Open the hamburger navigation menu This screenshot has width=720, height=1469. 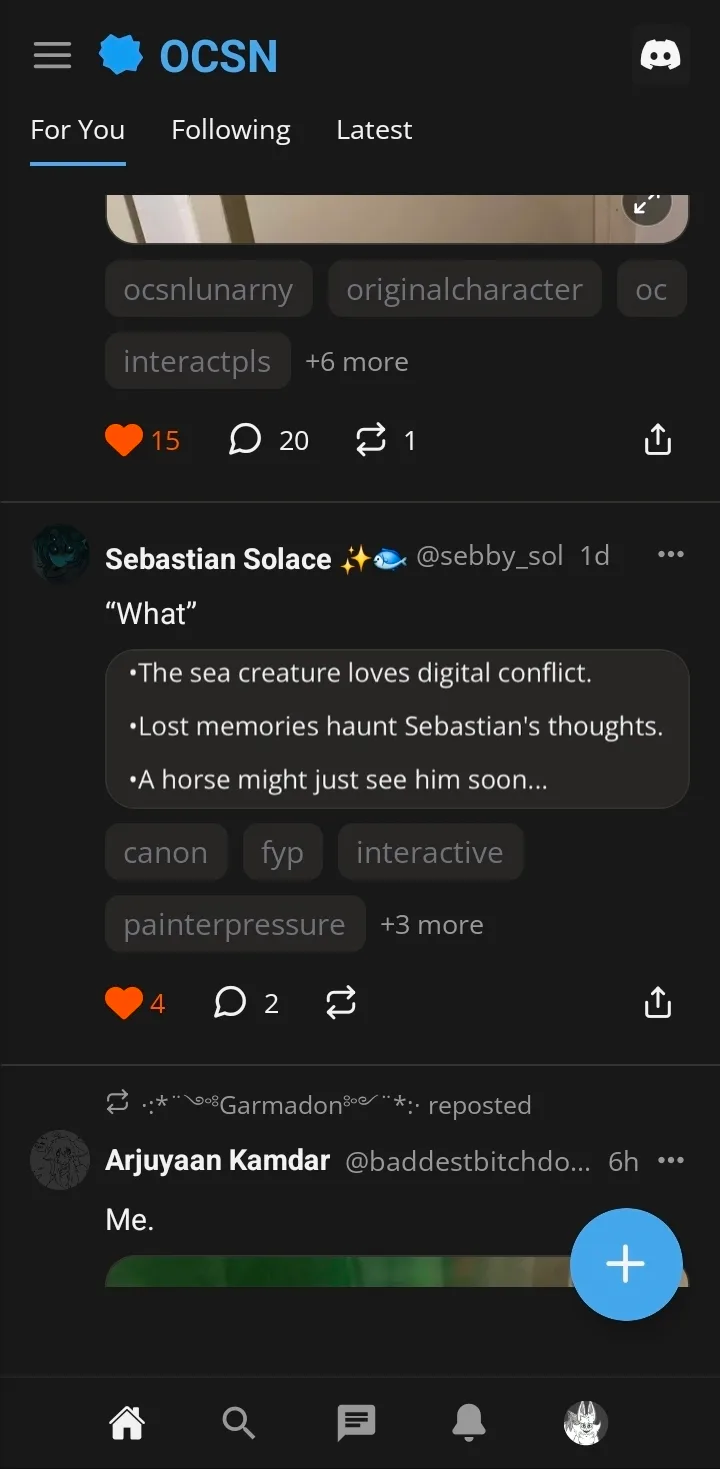coord(52,55)
